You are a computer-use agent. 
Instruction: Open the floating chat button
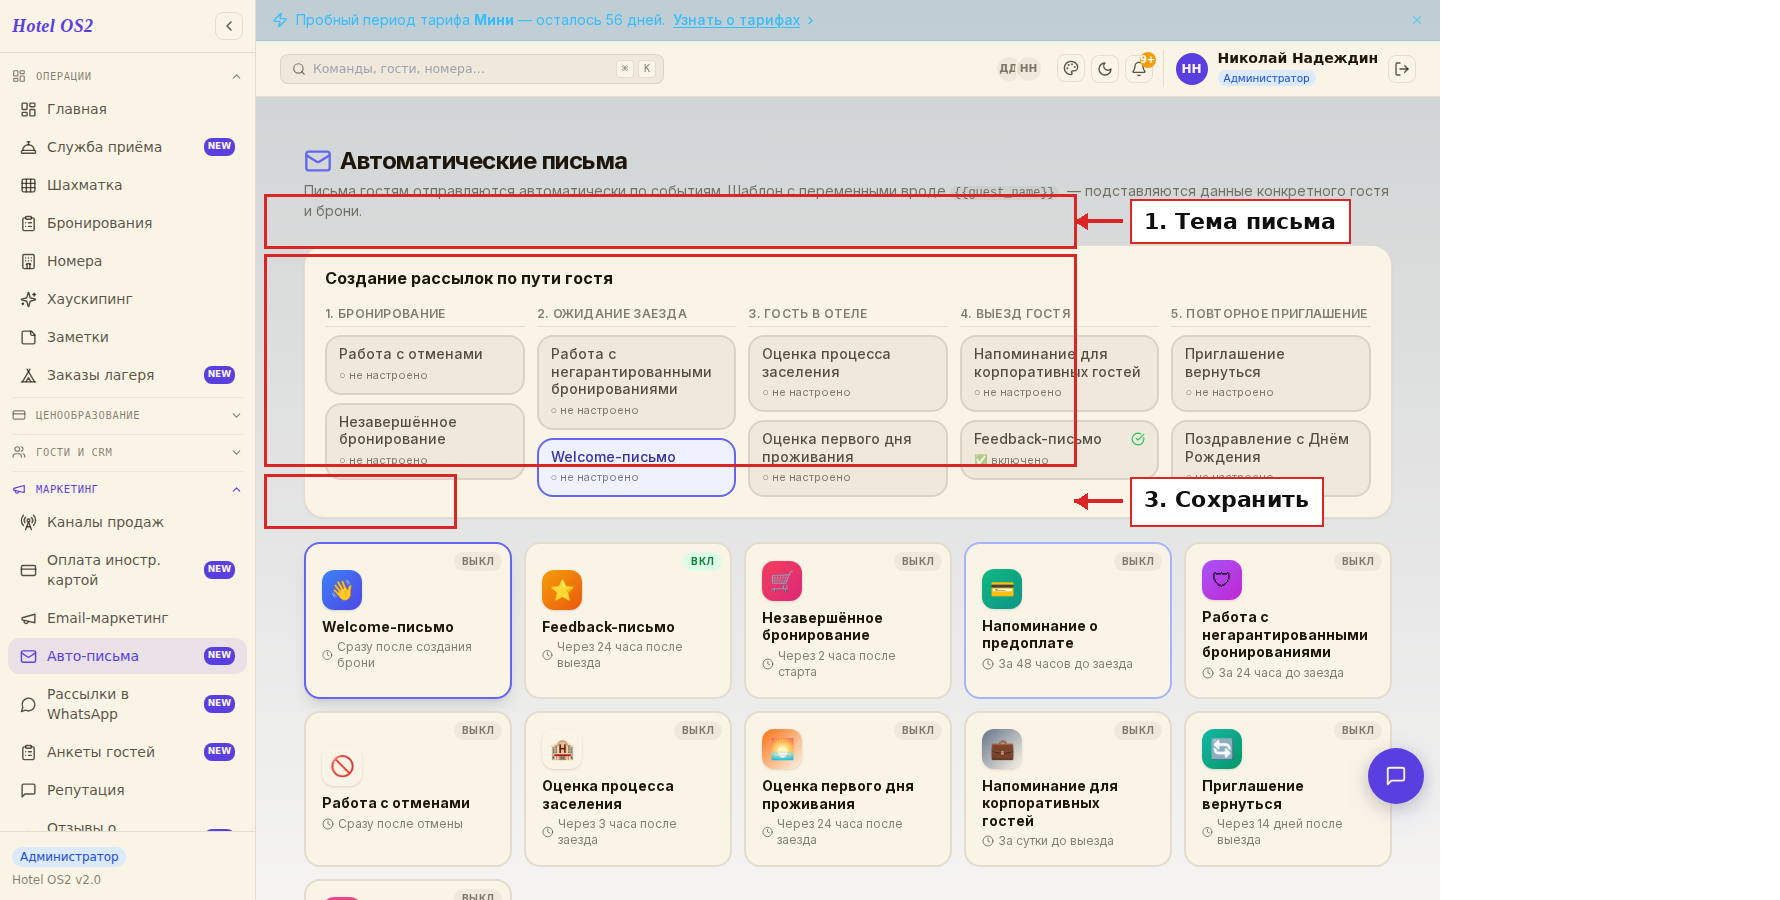[1396, 776]
